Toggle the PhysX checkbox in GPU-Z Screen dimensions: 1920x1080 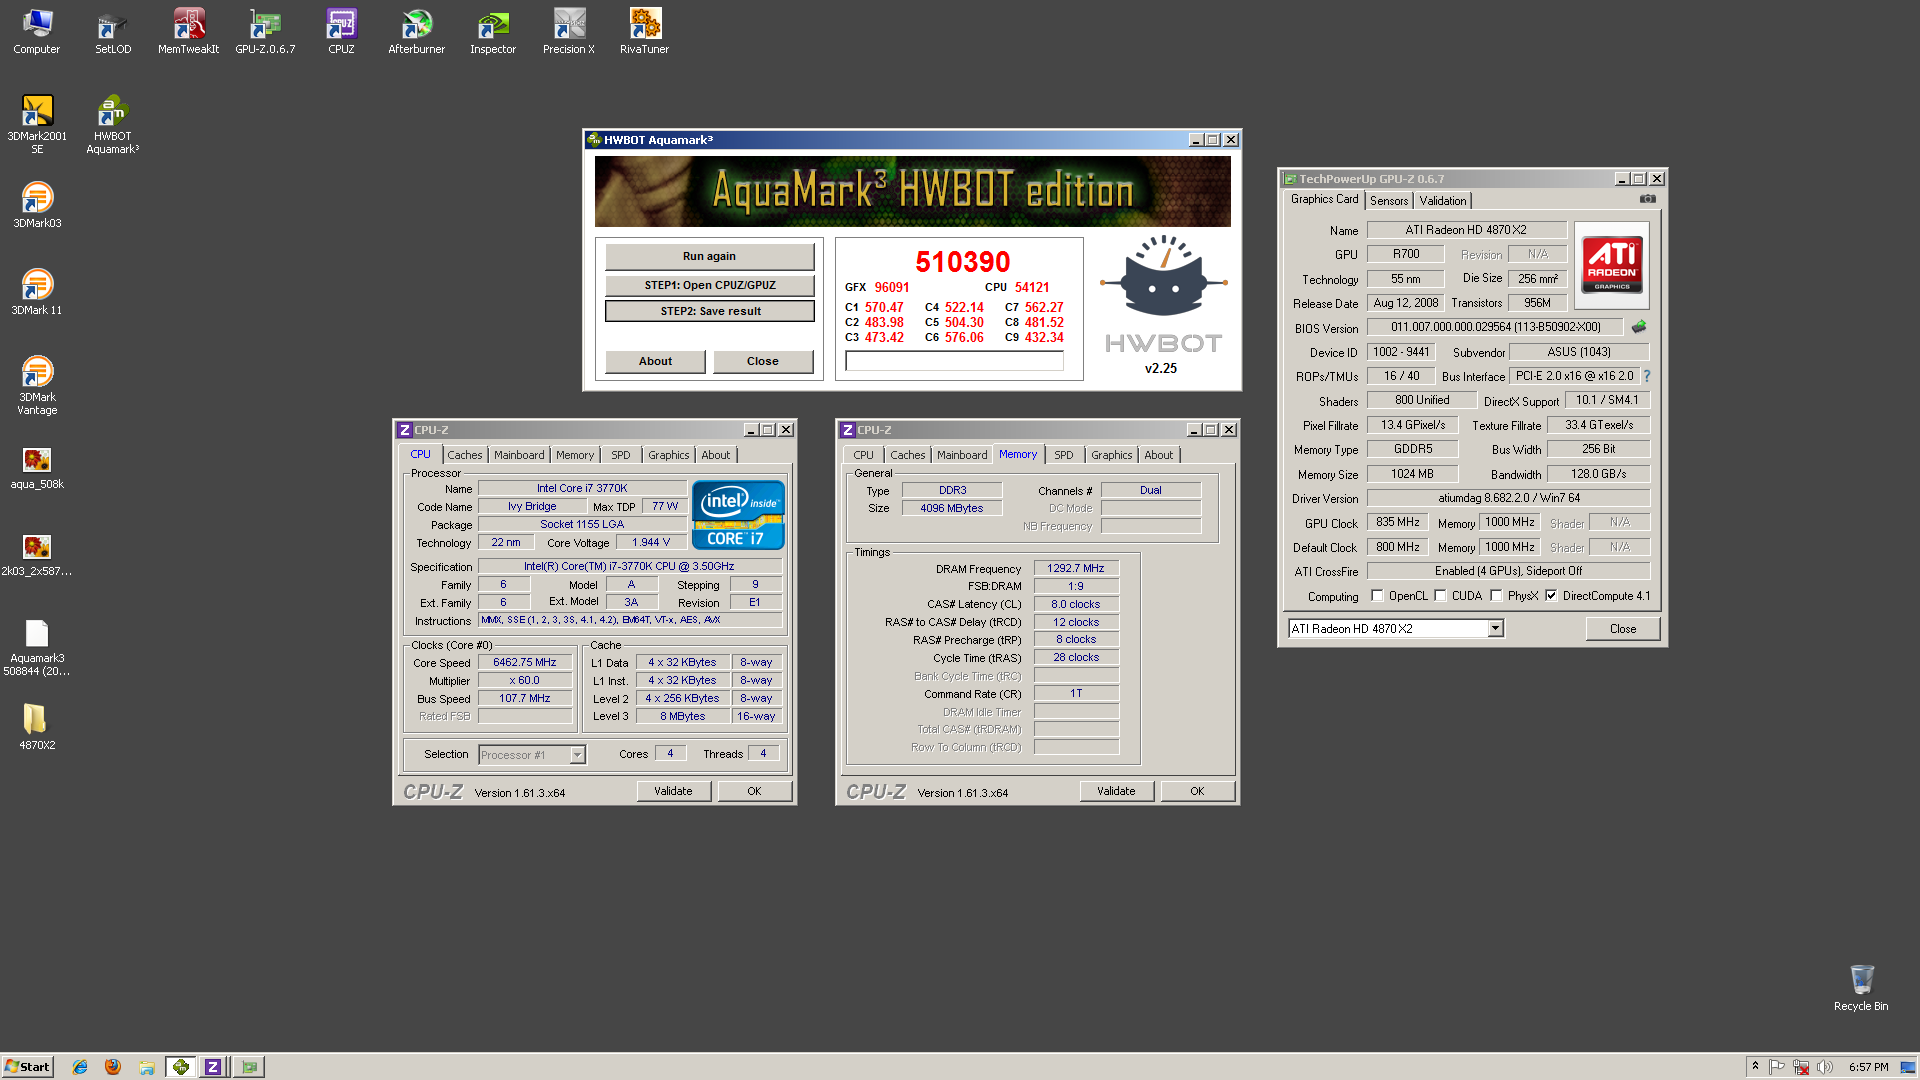coord(1496,596)
